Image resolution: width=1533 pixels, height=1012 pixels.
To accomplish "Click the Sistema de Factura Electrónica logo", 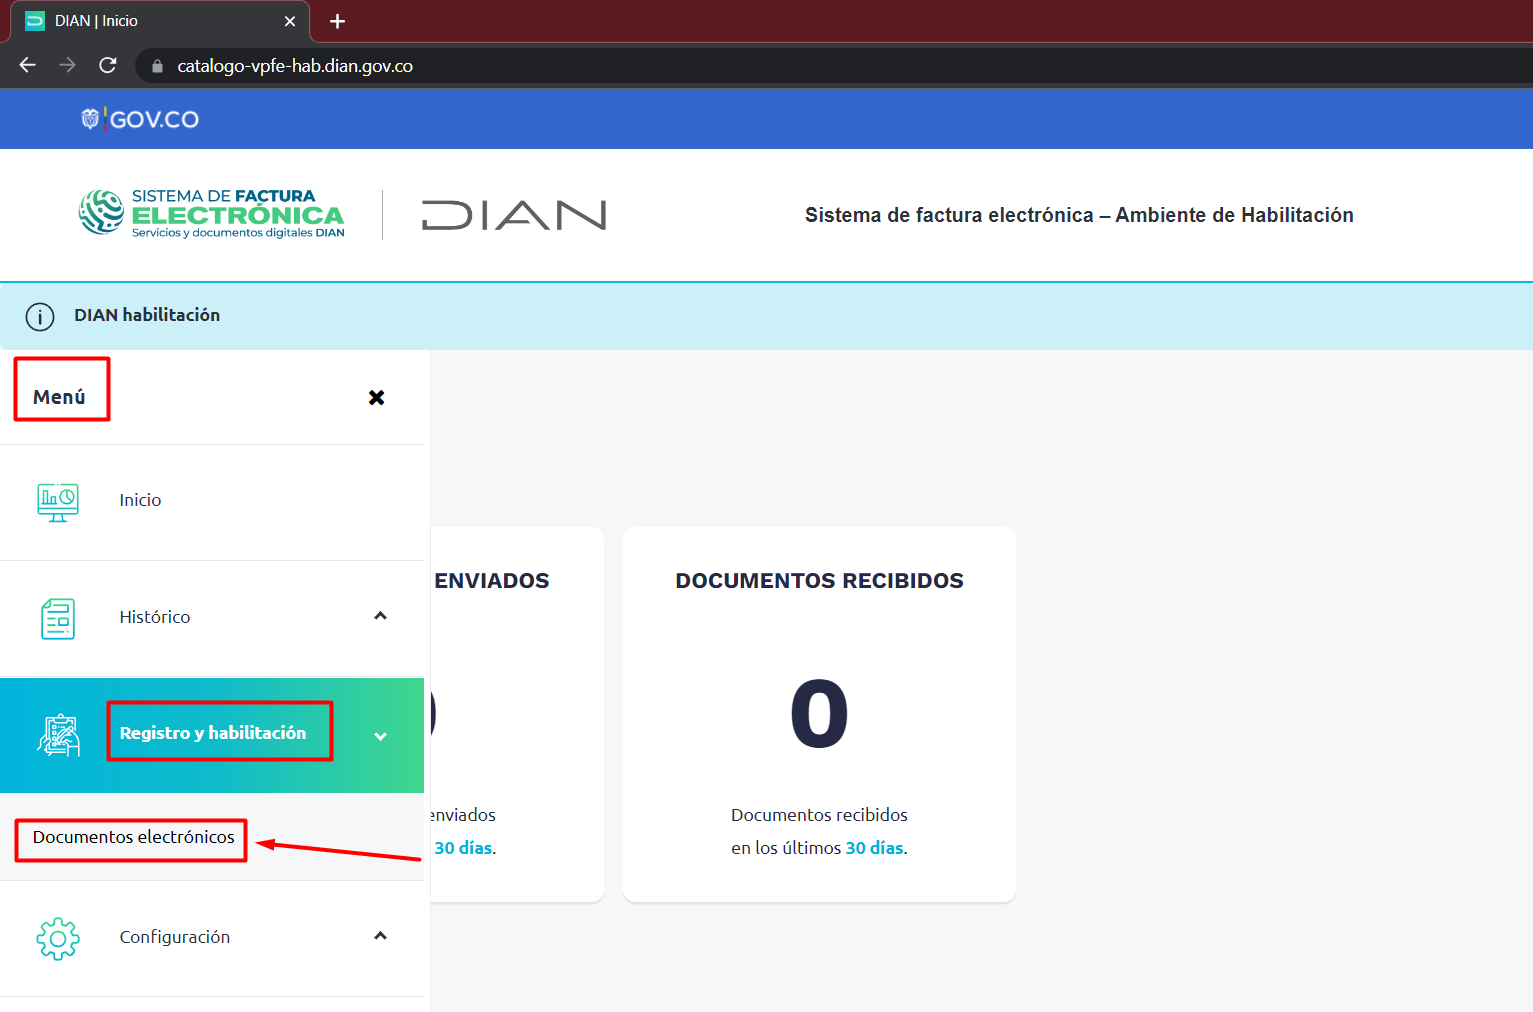I will coord(212,213).
